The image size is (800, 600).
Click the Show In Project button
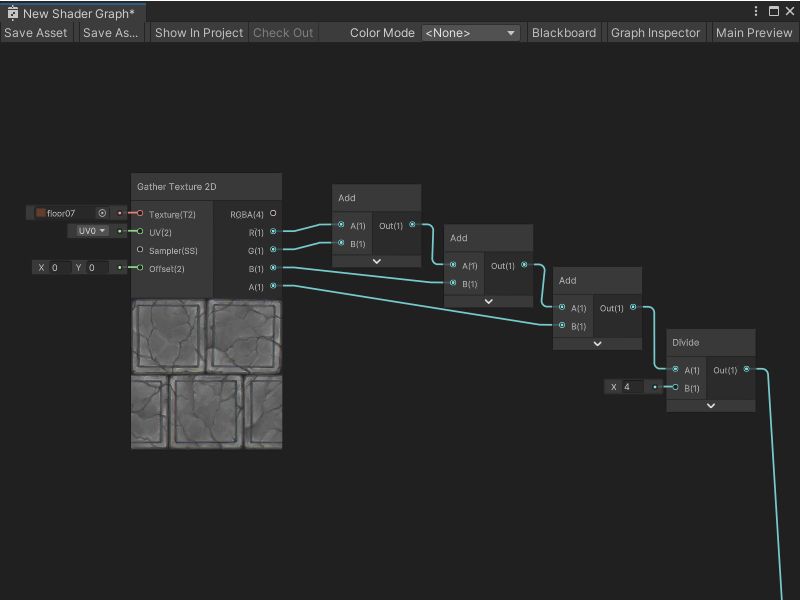click(197, 32)
